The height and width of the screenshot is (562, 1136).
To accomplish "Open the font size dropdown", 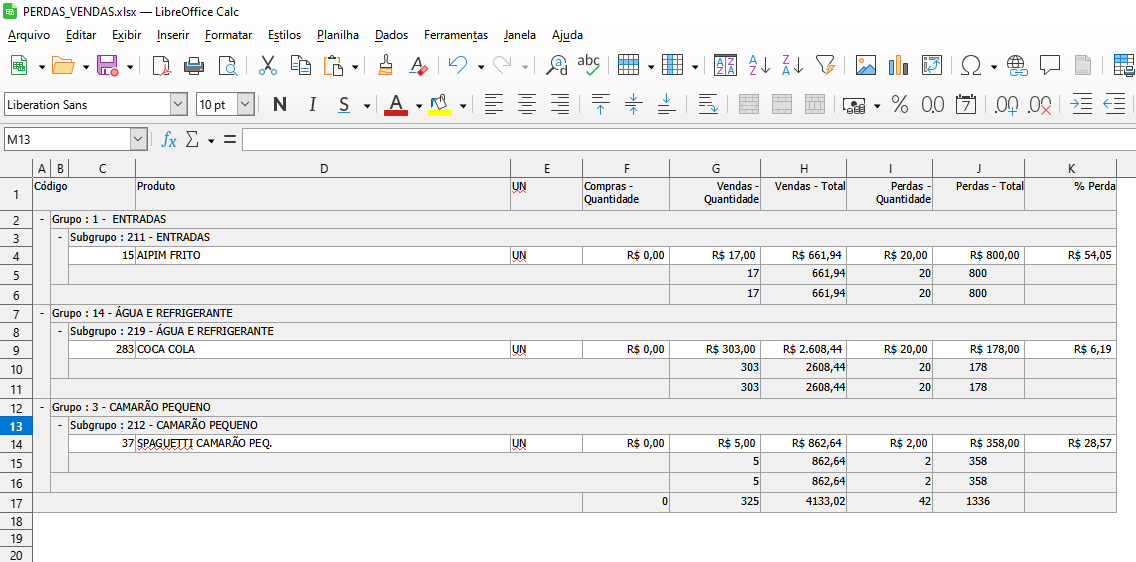I will tap(245, 104).
